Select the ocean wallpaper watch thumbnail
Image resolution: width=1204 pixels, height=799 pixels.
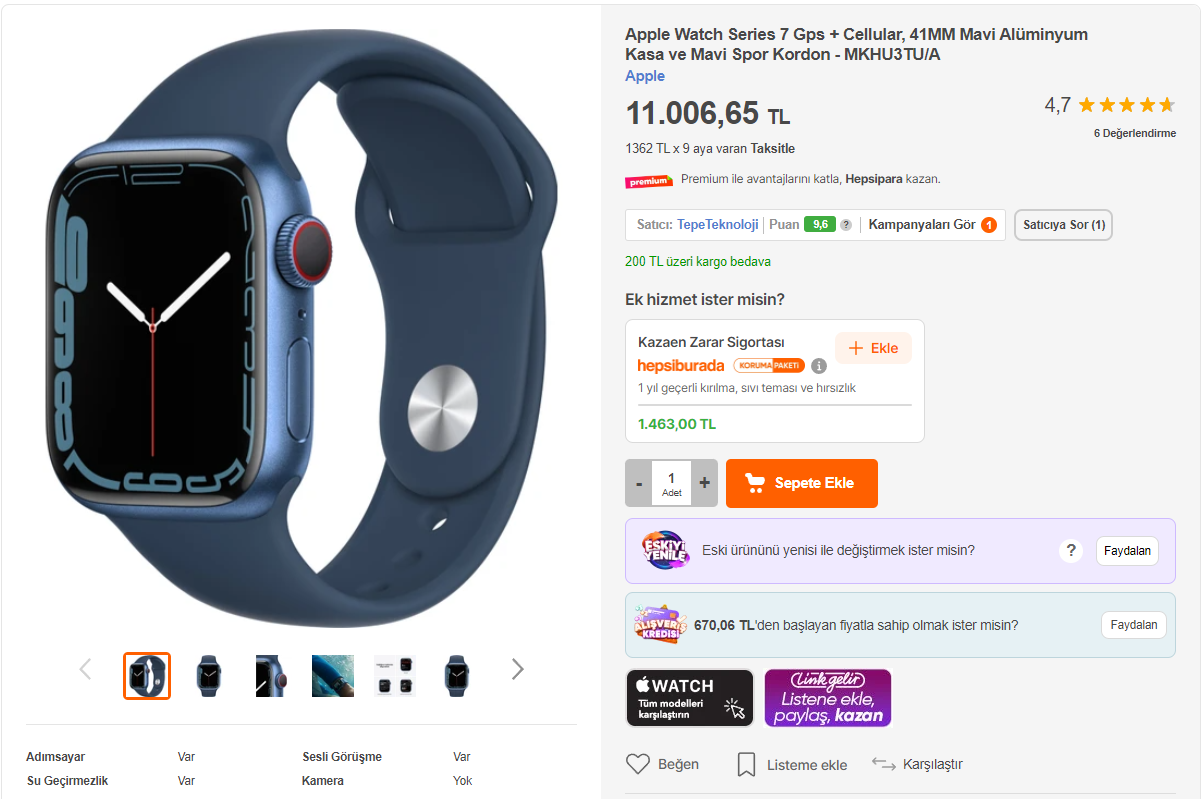333,676
